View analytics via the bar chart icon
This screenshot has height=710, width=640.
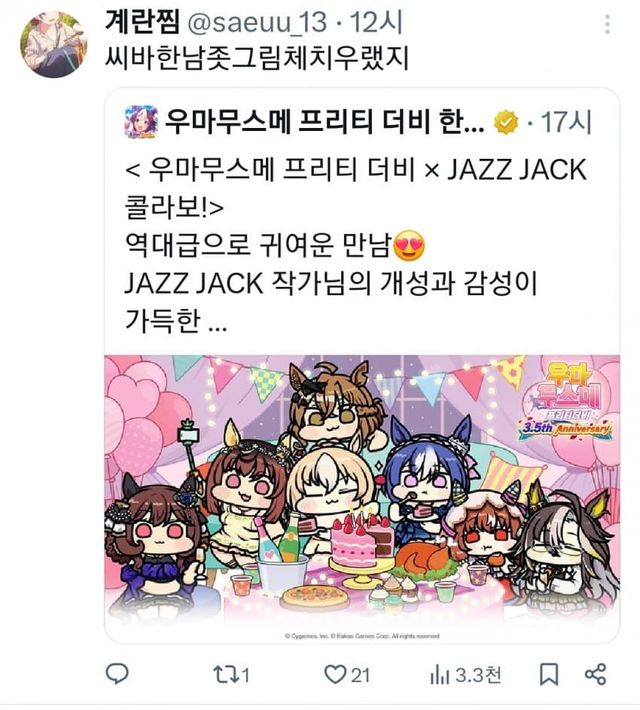point(439,675)
